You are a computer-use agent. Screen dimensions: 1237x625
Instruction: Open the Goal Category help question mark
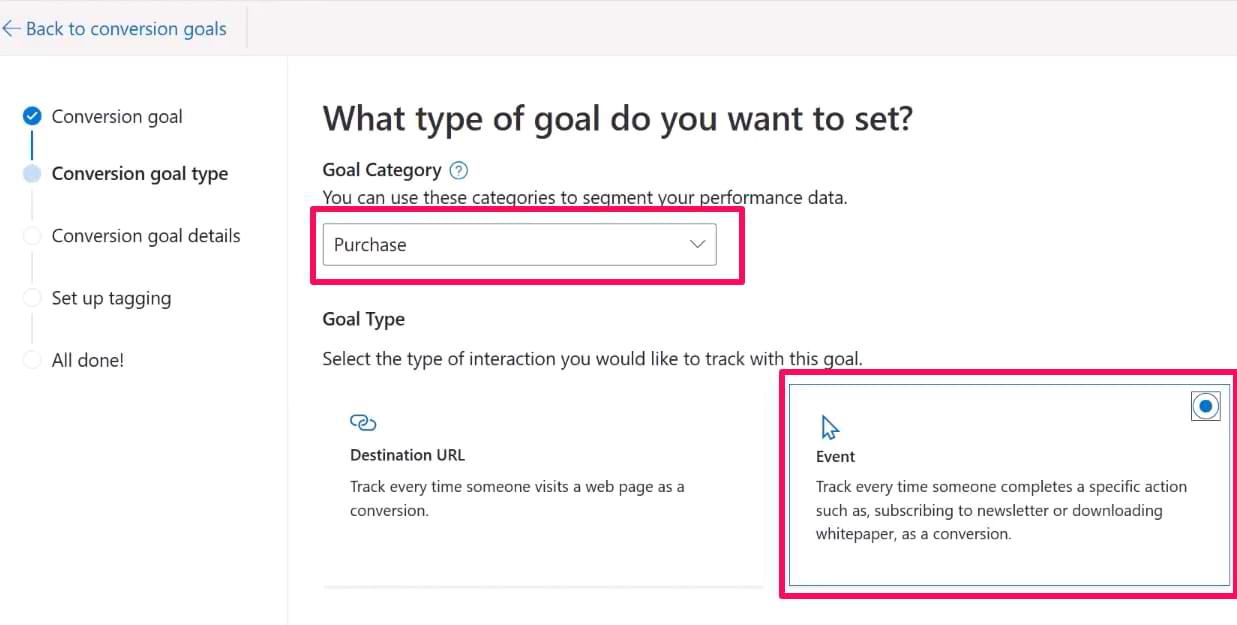pyautogui.click(x=459, y=170)
